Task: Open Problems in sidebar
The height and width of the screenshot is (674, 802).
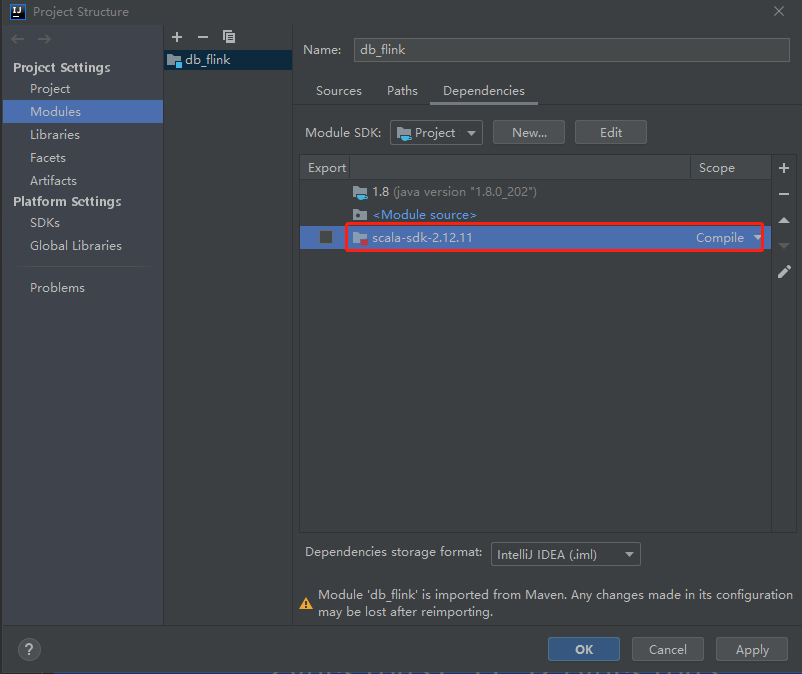Action: pyautogui.click(x=57, y=288)
